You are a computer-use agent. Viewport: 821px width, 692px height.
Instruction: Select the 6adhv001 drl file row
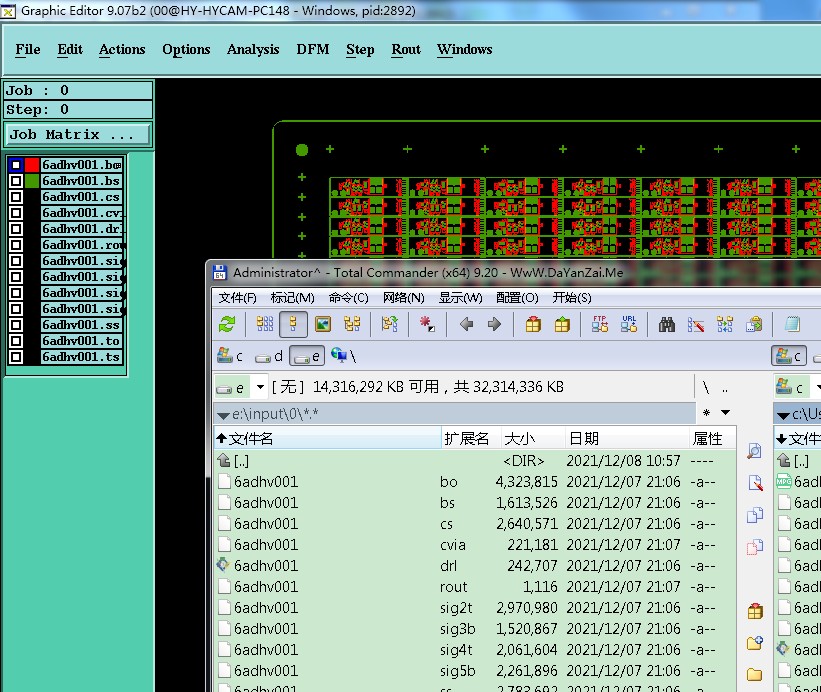coord(475,566)
